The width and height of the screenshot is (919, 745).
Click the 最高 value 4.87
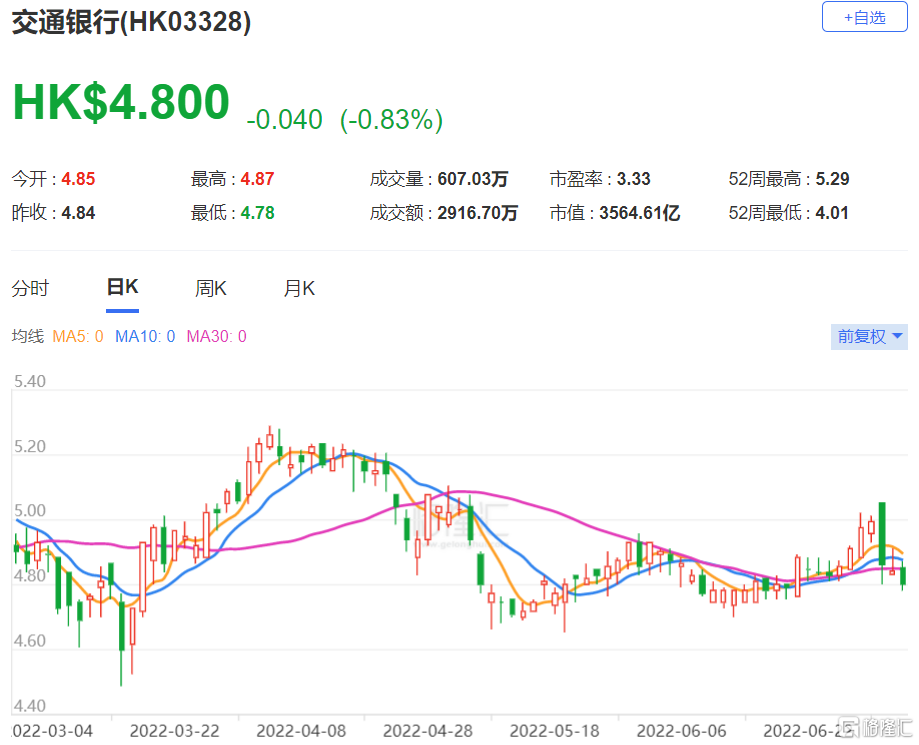(x=257, y=179)
